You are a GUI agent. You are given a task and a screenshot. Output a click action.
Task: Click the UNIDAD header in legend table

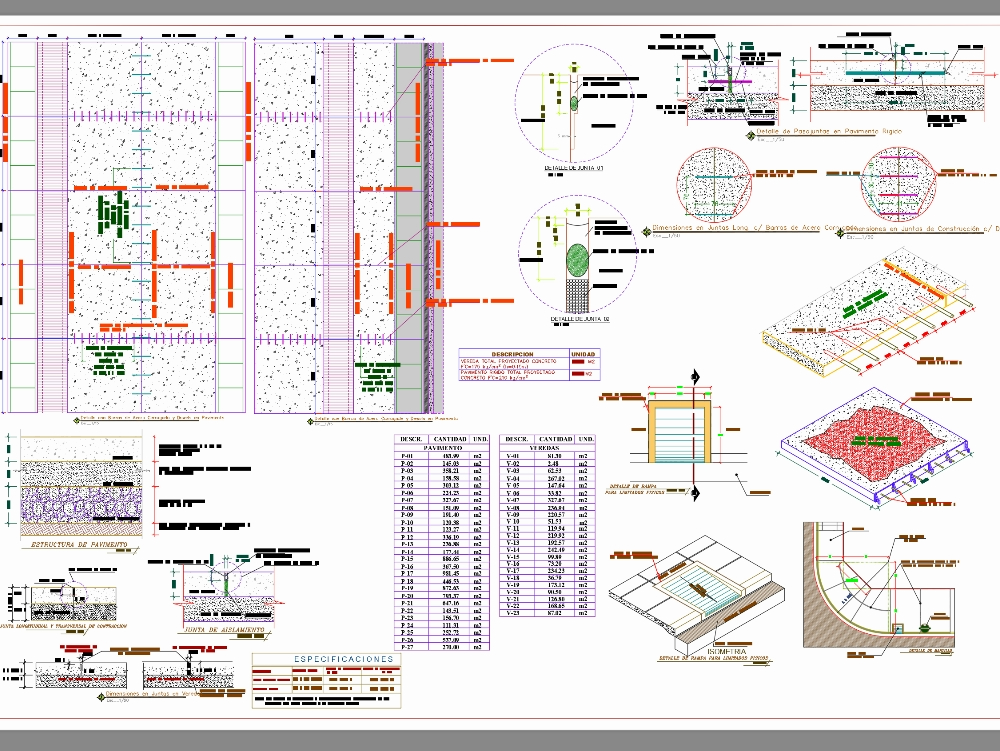click(581, 353)
